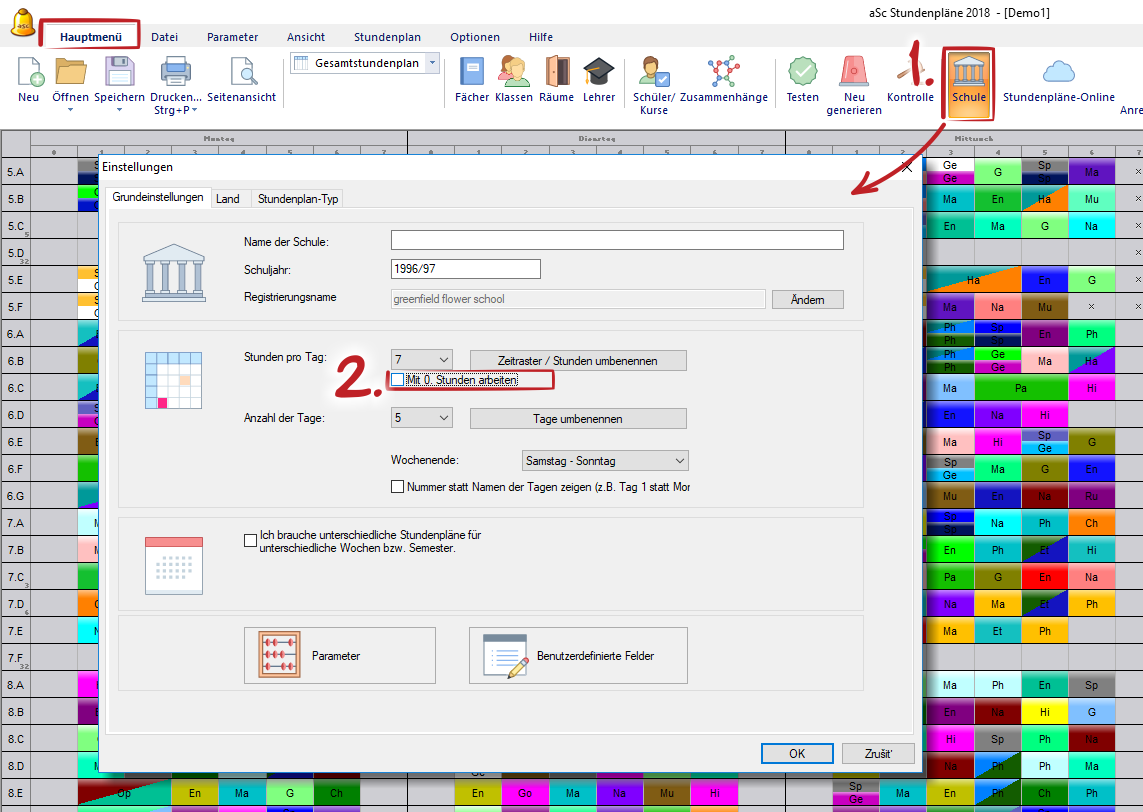Open the Datei menu
The image size is (1143, 812).
click(x=165, y=36)
